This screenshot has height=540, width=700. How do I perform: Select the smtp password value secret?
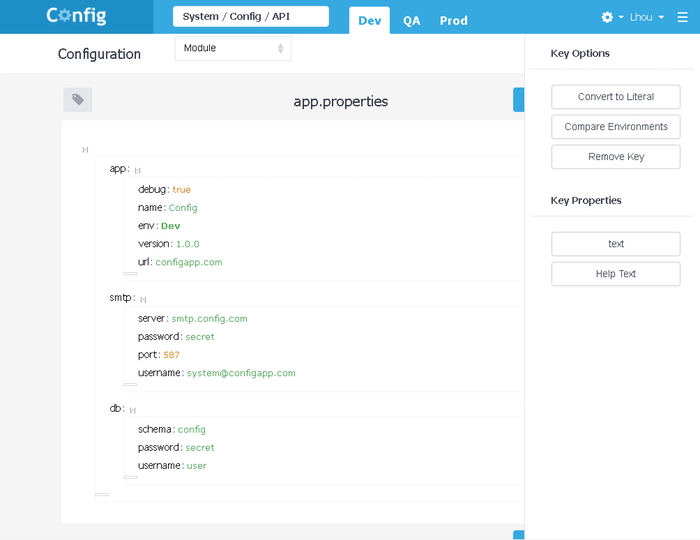pyautogui.click(x=200, y=337)
